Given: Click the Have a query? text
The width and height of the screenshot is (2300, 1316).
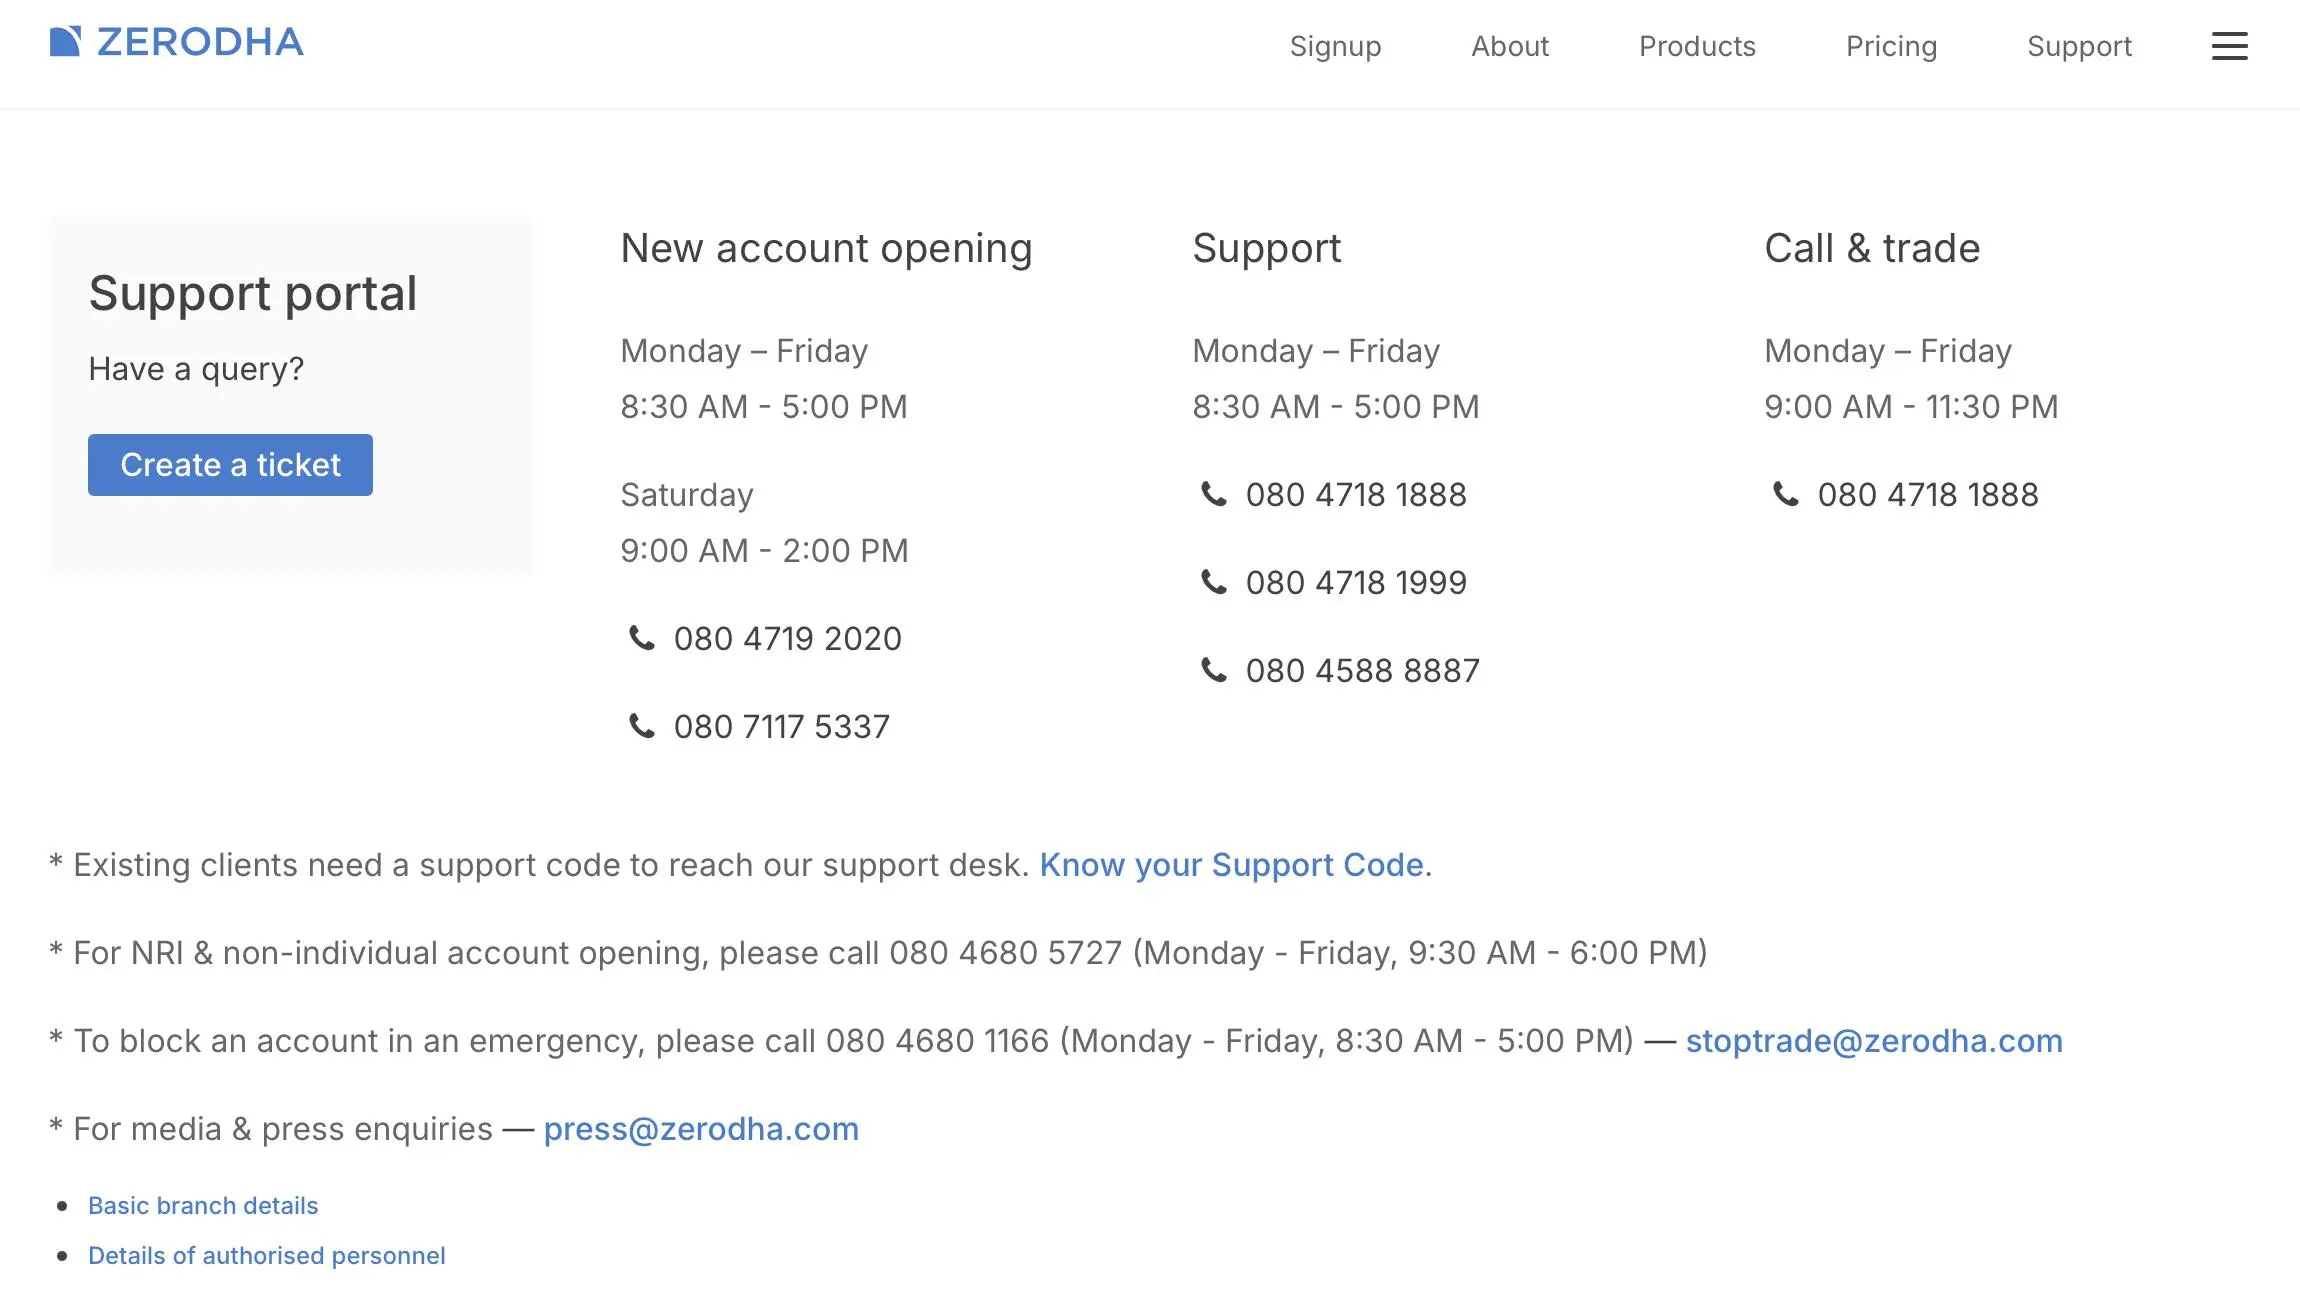Looking at the screenshot, I should click(x=196, y=369).
